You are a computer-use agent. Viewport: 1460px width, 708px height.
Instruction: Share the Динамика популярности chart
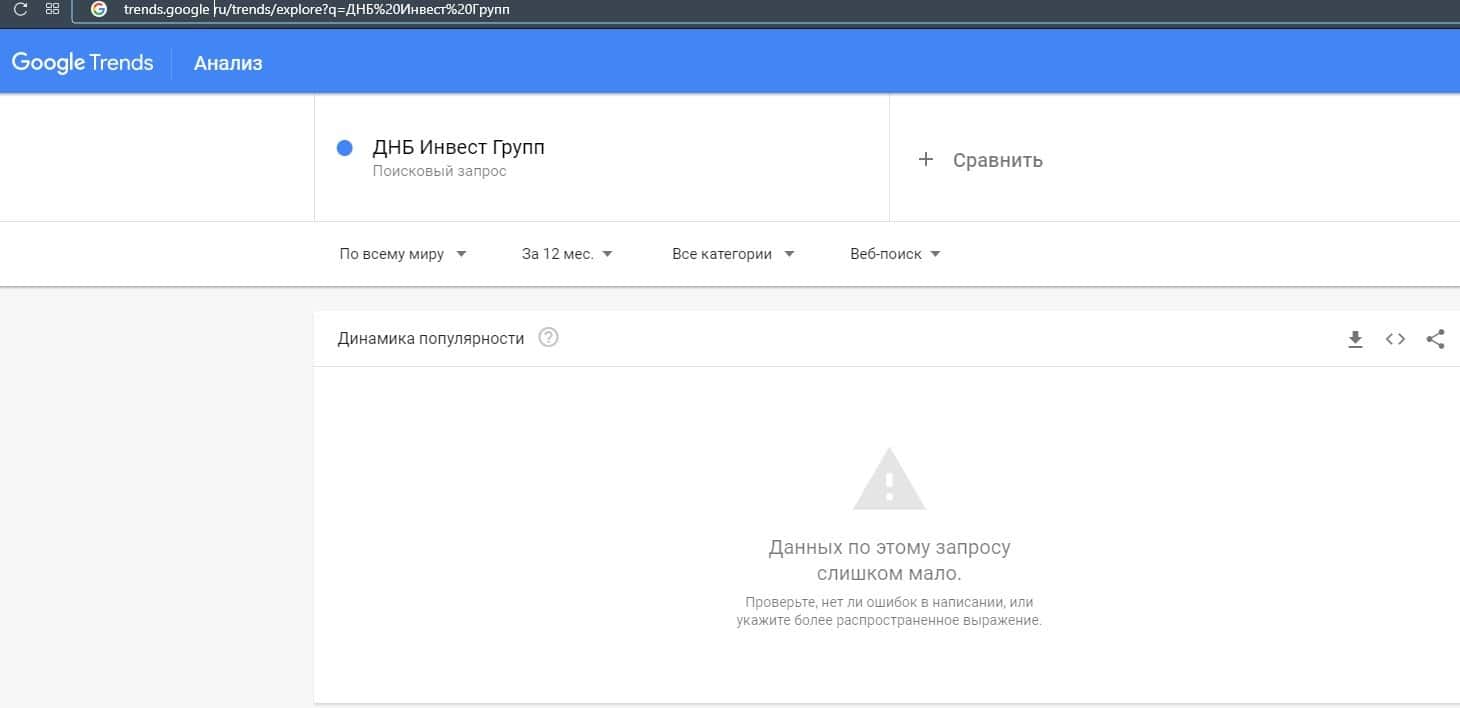click(x=1435, y=339)
